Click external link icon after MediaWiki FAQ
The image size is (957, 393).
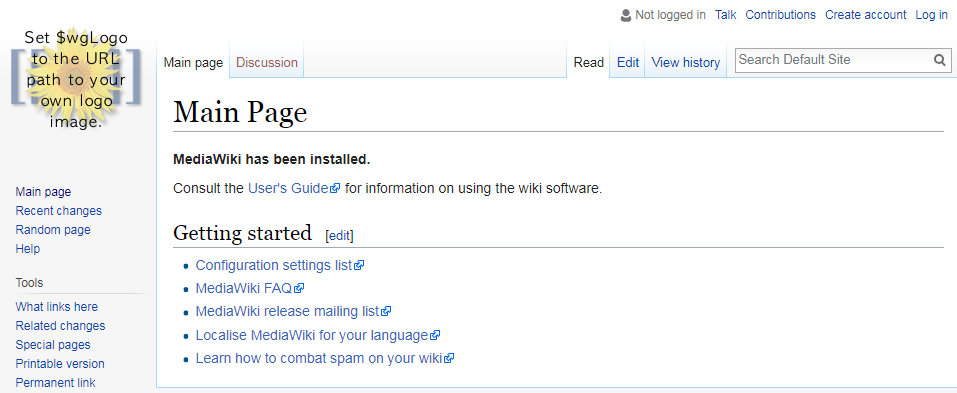299,288
